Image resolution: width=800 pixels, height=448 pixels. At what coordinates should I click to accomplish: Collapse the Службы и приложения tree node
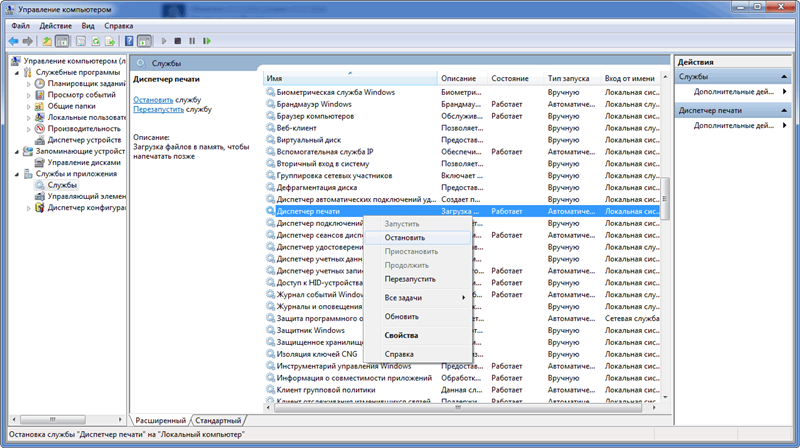pyautogui.click(x=15, y=174)
